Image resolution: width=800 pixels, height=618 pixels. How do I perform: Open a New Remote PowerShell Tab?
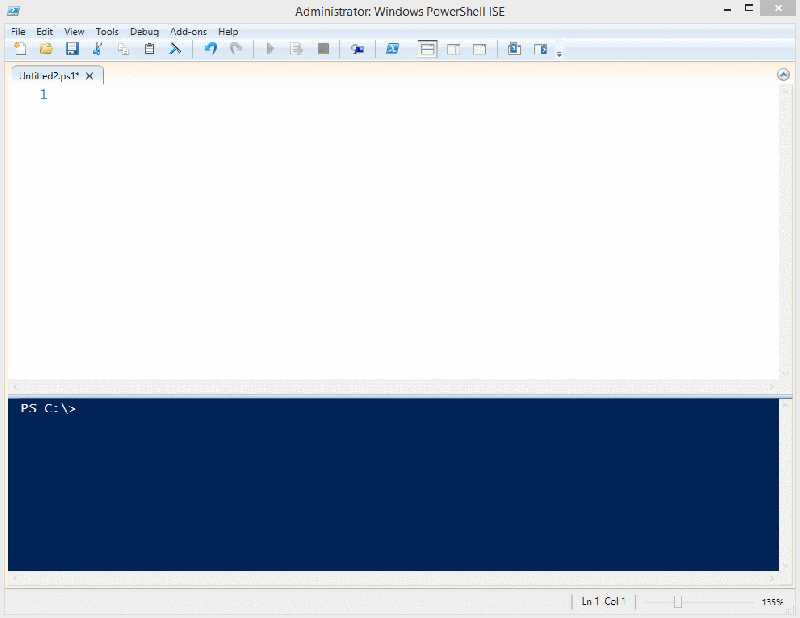click(x=357, y=48)
